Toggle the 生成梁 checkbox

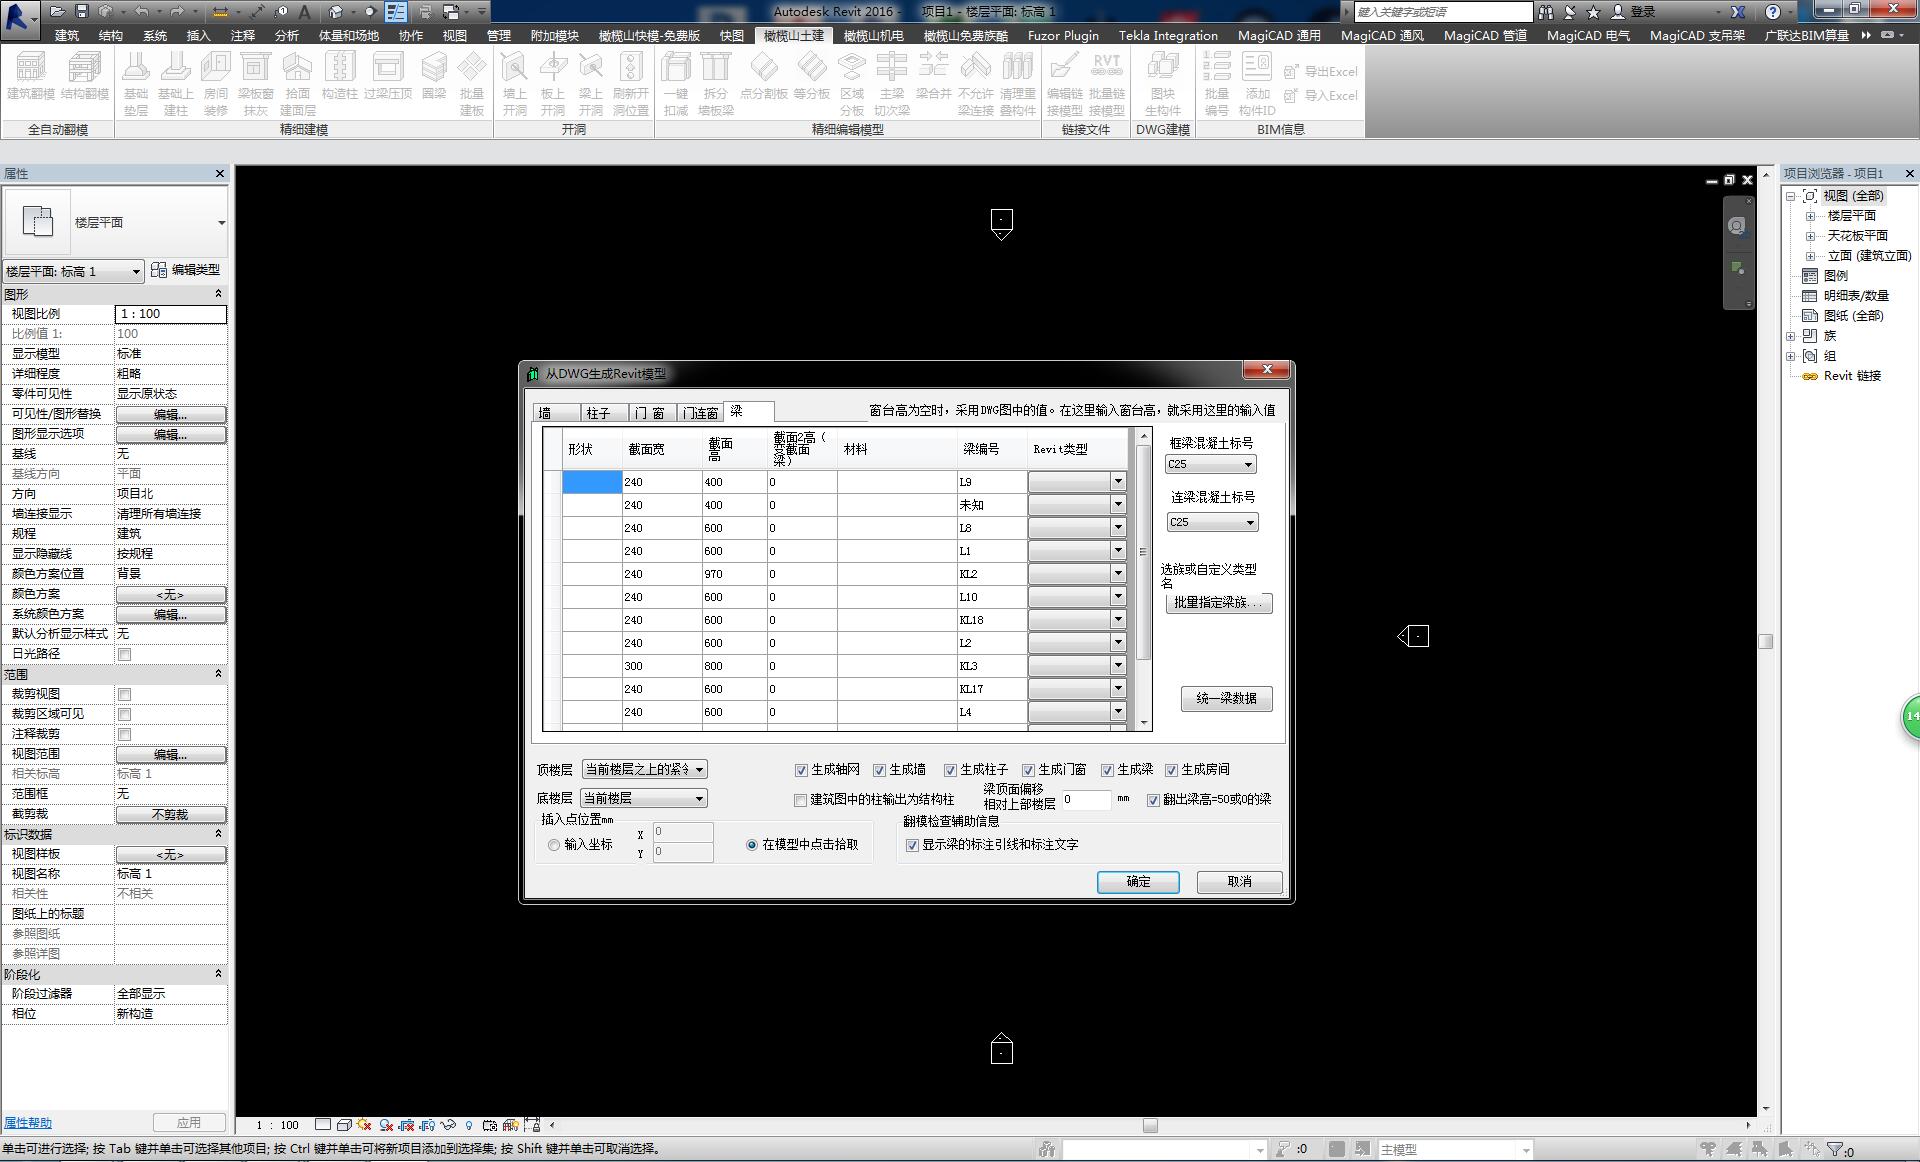(x=1107, y=770)
